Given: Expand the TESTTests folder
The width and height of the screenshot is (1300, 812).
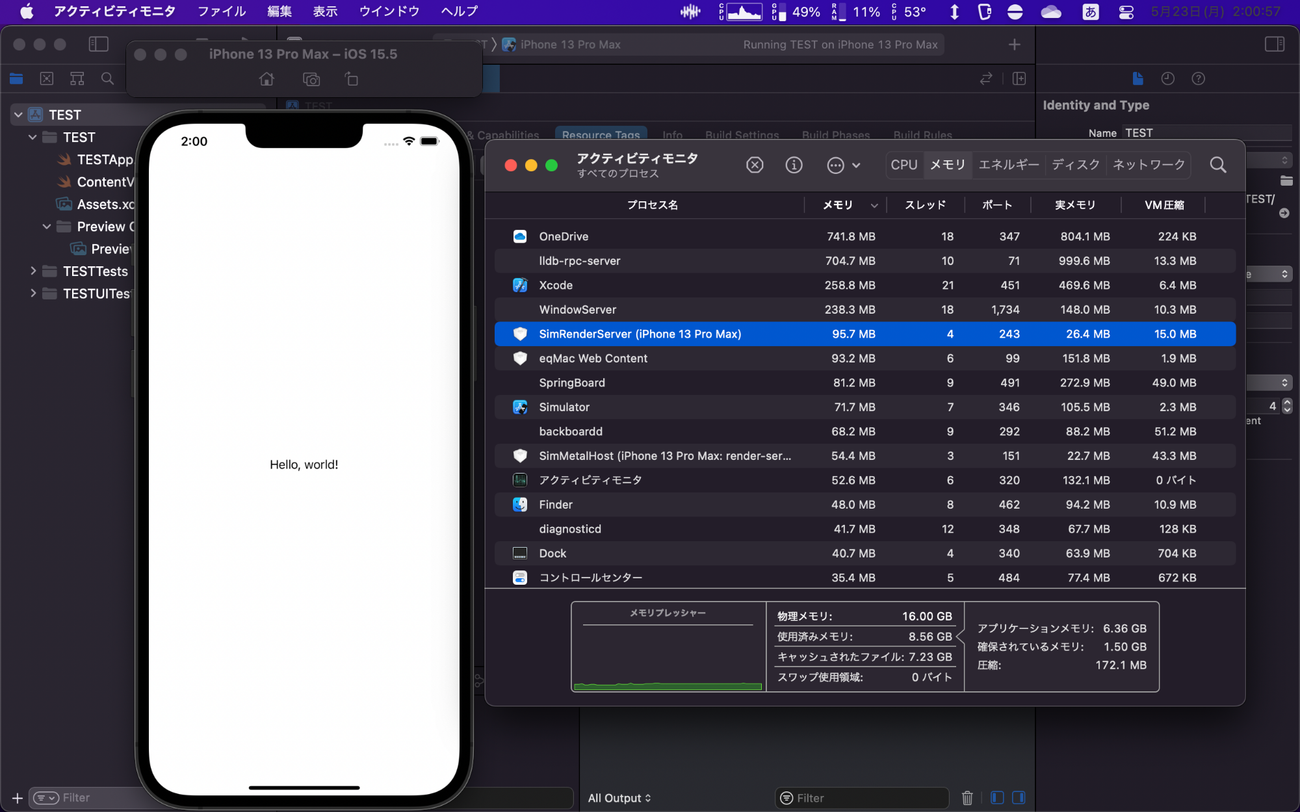Looking at the screenshot, I should pyautogui.click(x=33, y=271).
